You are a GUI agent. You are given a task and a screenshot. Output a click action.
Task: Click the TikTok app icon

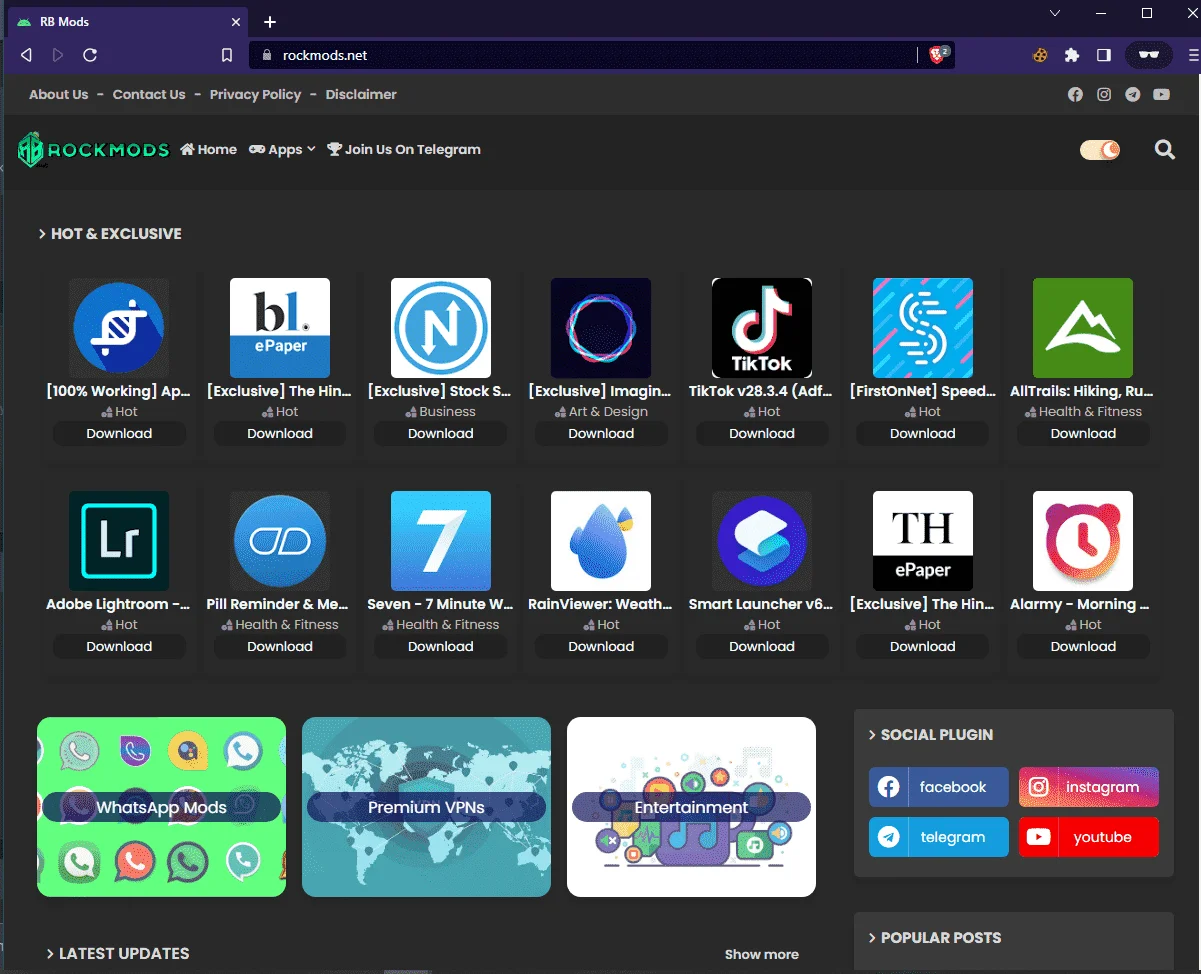click(x=762, y=328)
